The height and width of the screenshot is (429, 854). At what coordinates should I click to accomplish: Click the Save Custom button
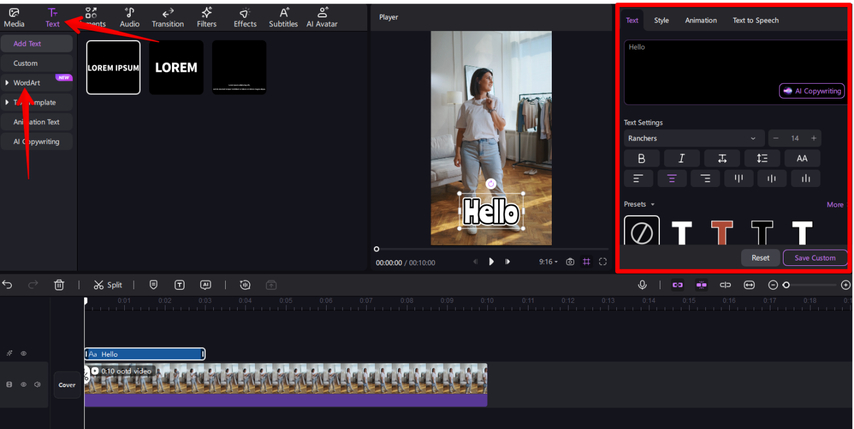(x=815, y=257)
